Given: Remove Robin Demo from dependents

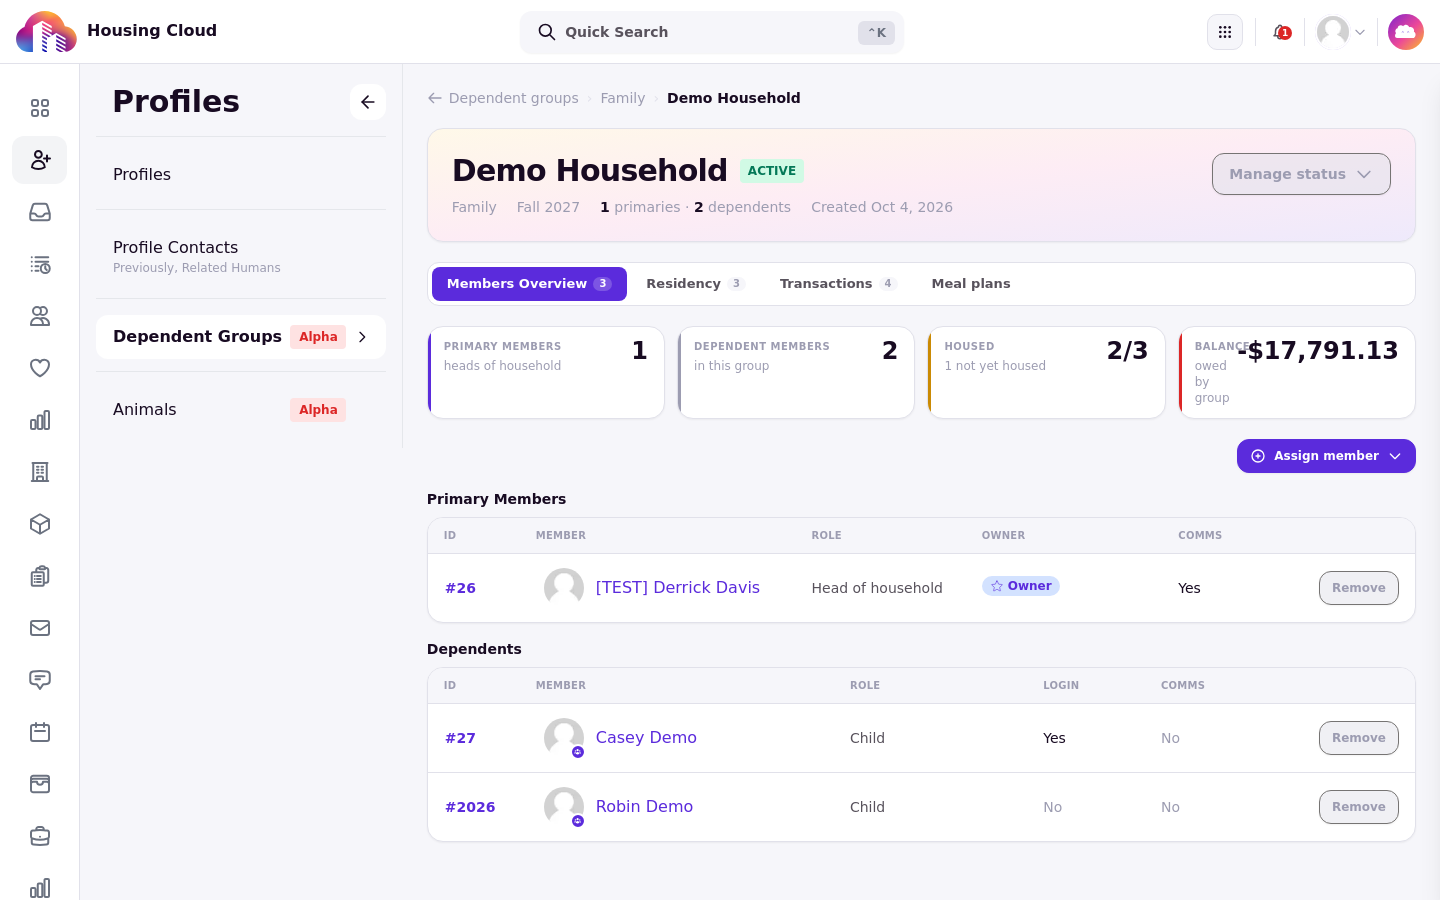Looking at the screenshot, I should [1358, 807].
